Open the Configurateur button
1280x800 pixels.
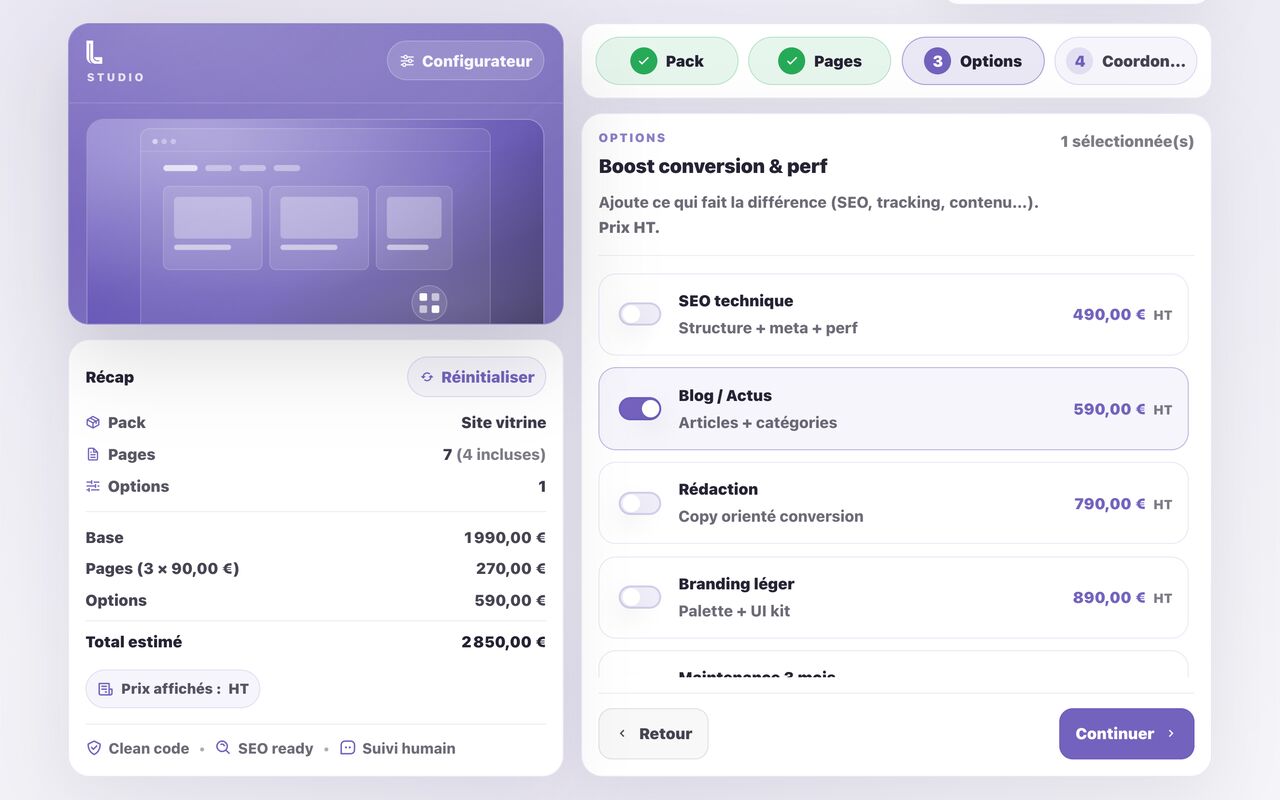[466, 61]
